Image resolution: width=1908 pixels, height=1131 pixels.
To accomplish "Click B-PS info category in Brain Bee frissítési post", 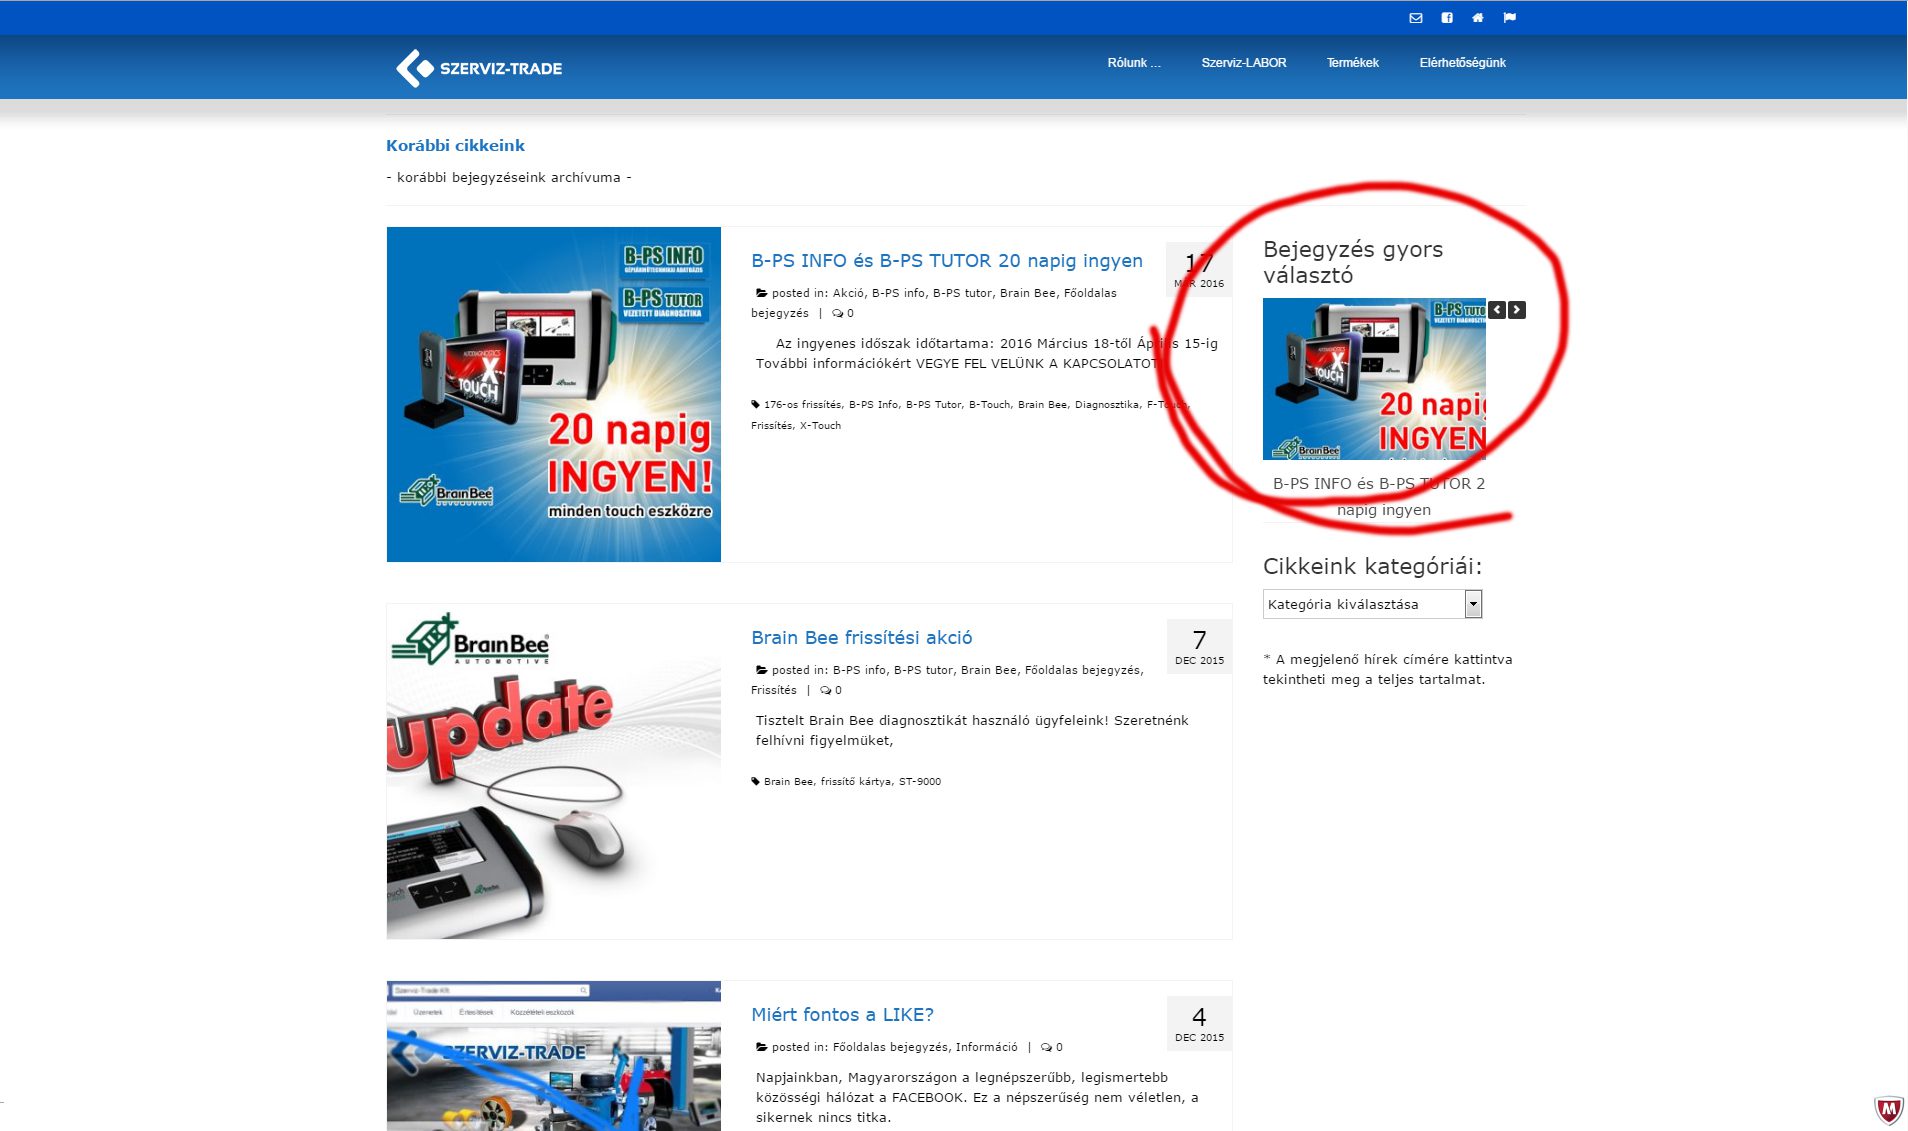I will coord(859,670).
